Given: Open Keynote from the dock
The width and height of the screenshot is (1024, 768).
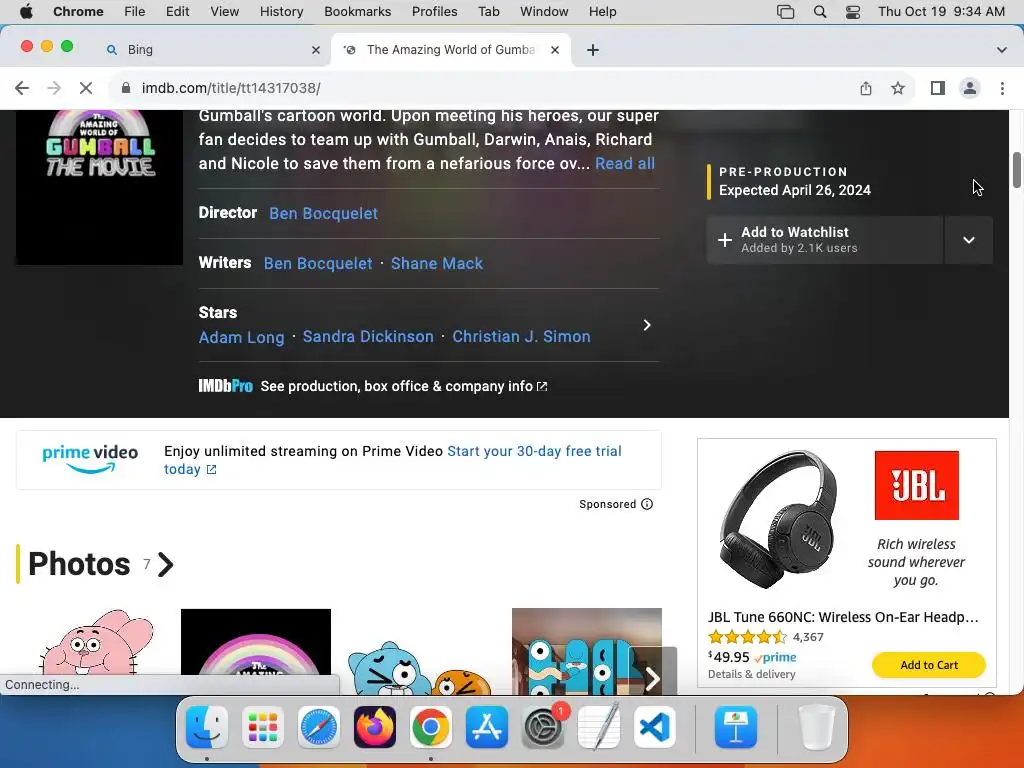Looking at the screenshot, I should pos(736,727).
